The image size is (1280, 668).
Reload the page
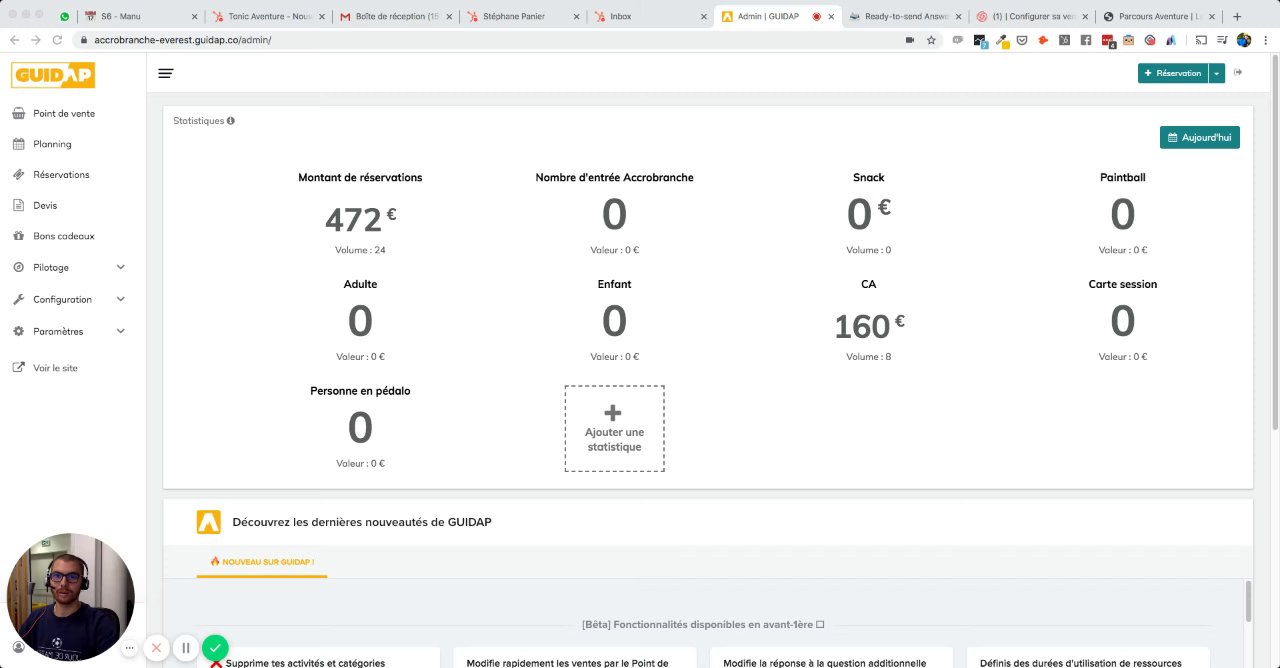click(57, 40)
